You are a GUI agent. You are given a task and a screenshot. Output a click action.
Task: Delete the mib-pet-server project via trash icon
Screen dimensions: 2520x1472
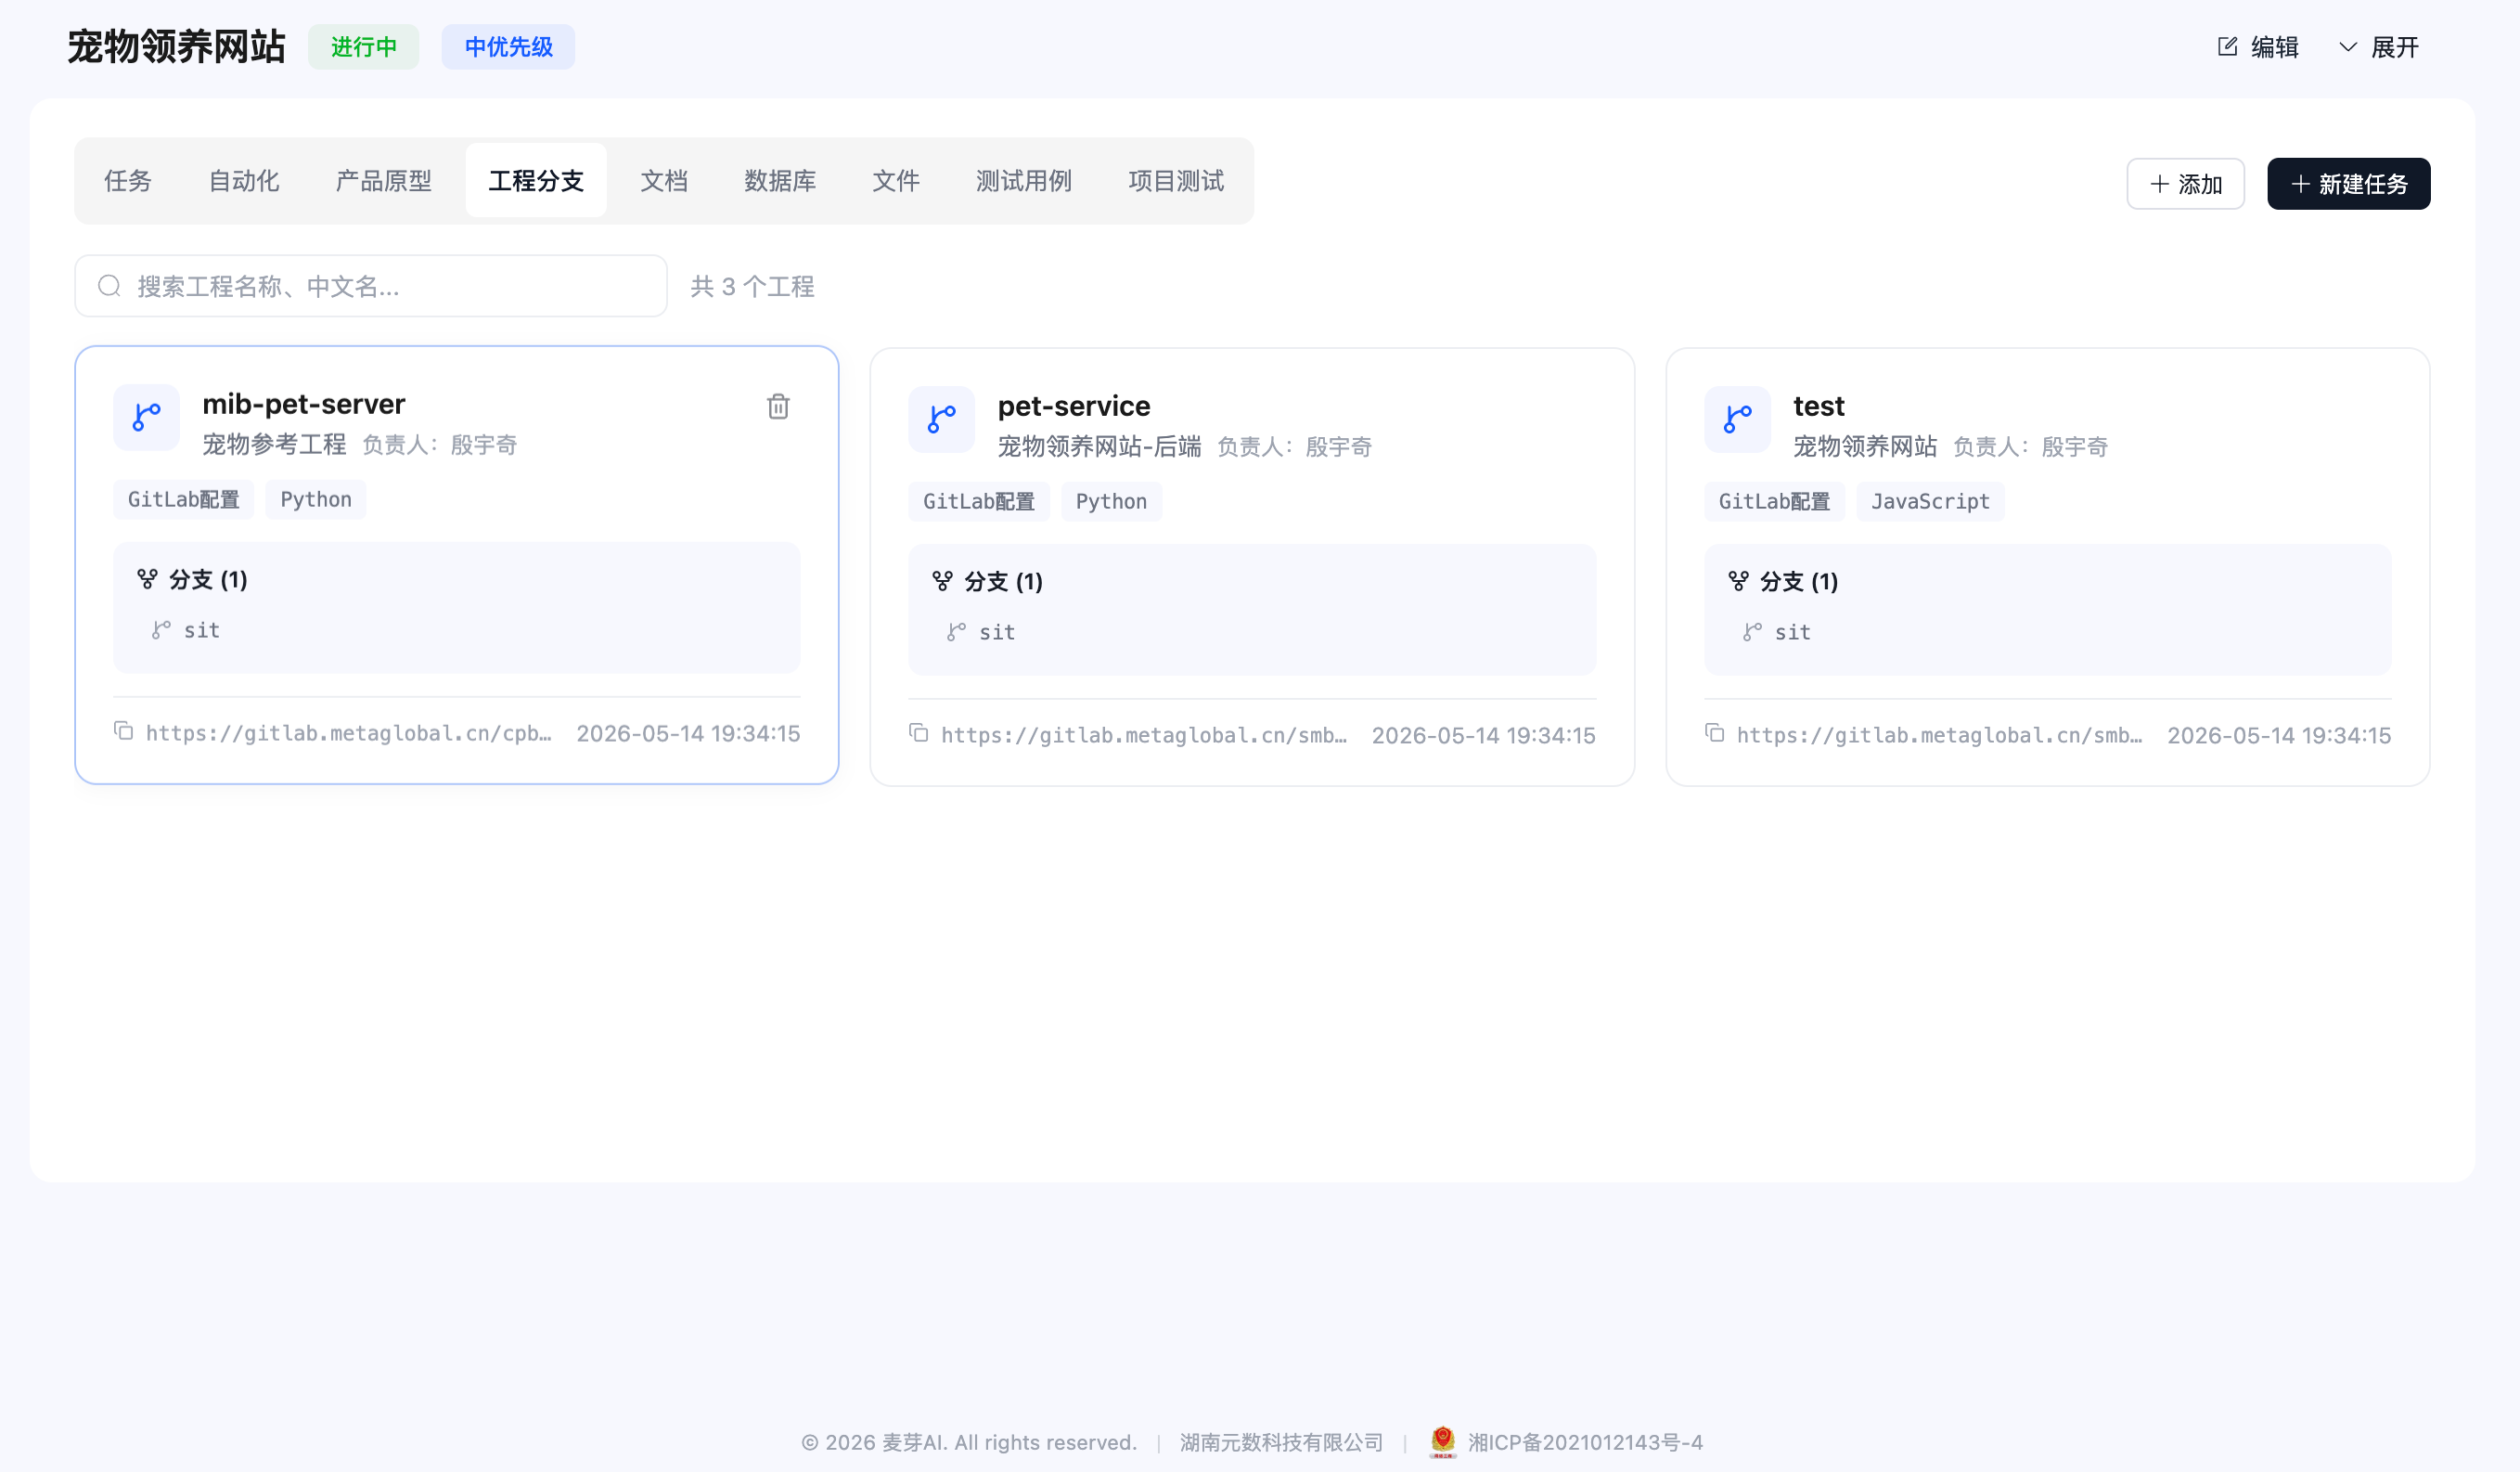click(778, 406)
